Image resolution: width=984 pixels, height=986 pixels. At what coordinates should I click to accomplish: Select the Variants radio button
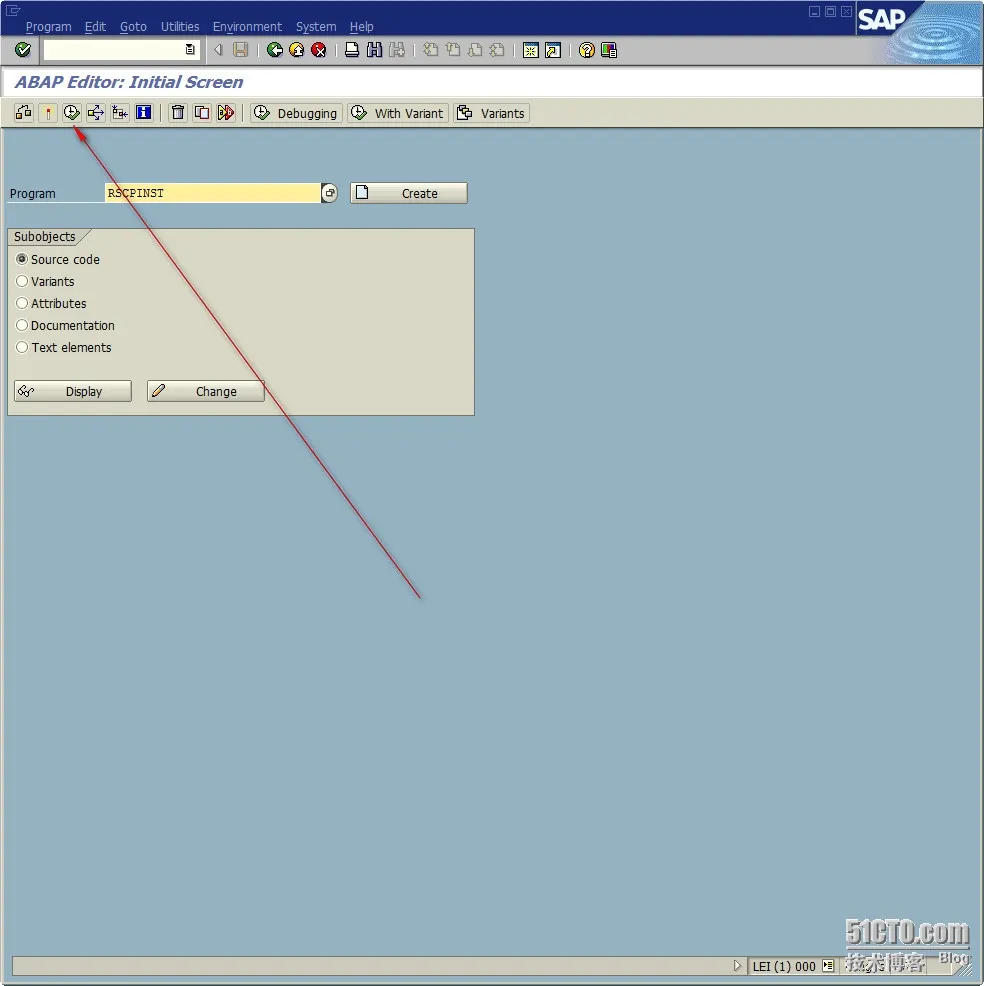(22, 281)
